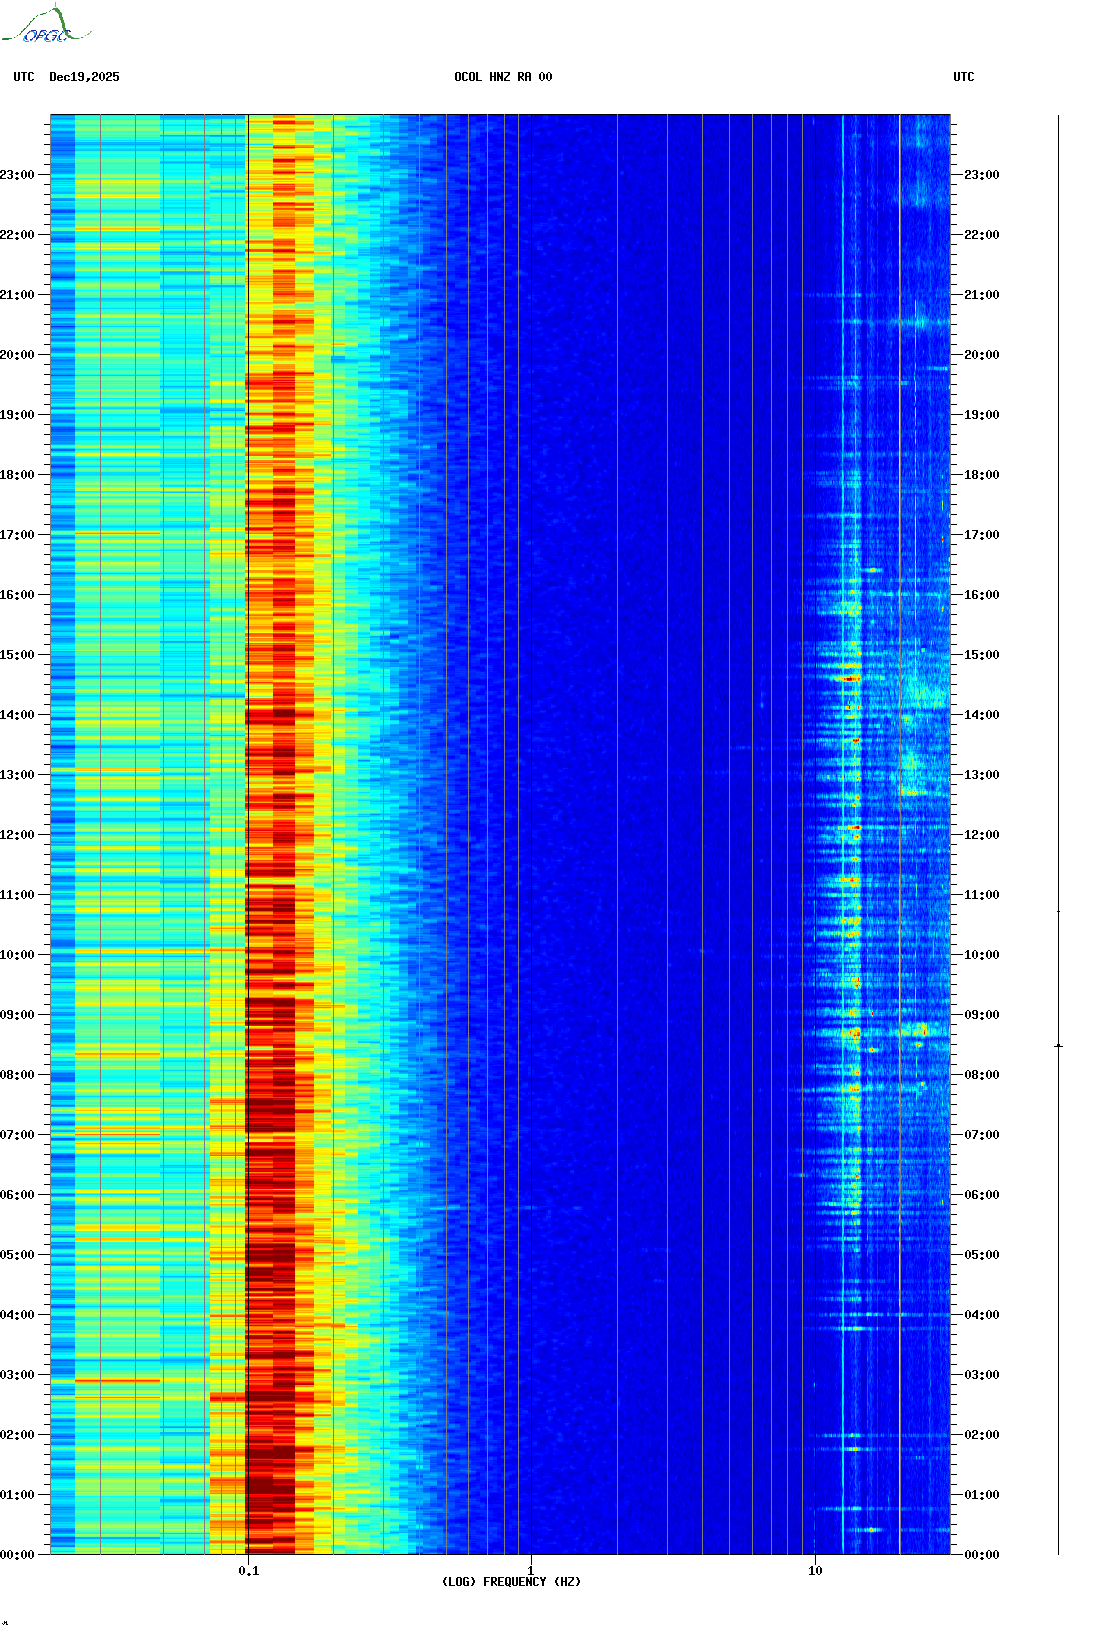Screen dimensions: 1102x1634
Task: Select the 15:00 label on the left axis
Action: pyautogui.click(x=17, y=655)
